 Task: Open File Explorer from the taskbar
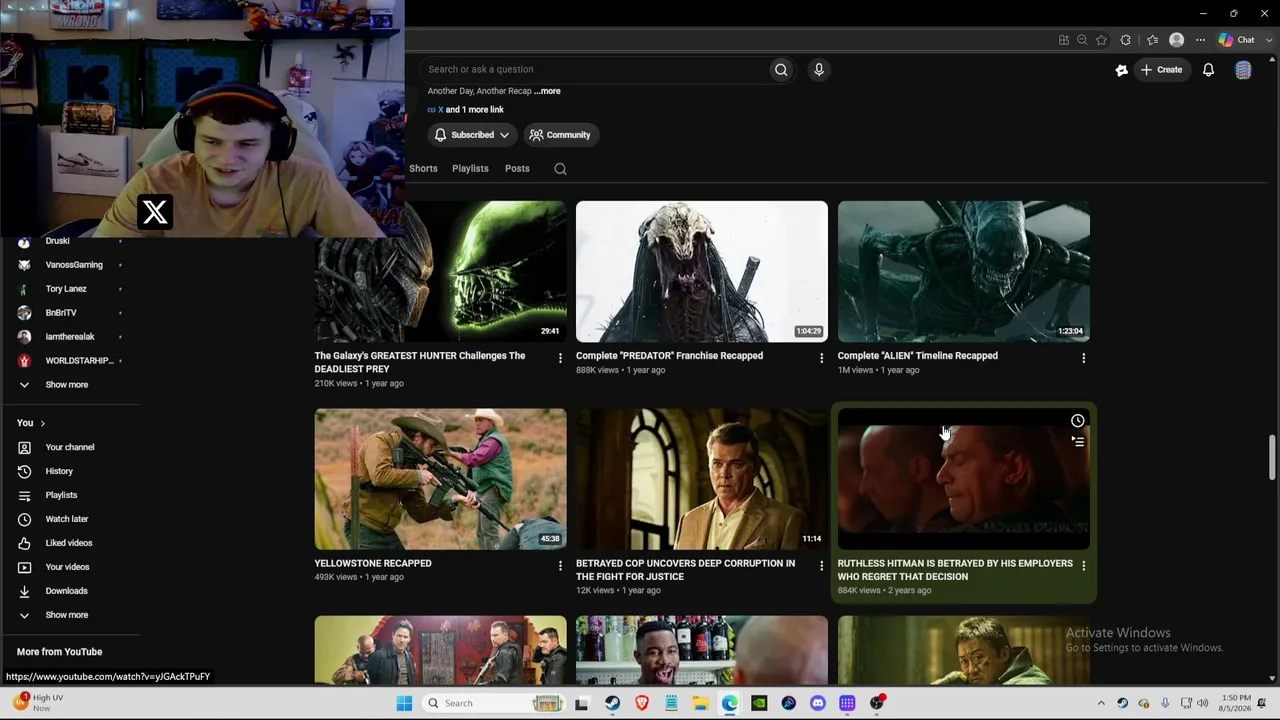tap(700, 703)
